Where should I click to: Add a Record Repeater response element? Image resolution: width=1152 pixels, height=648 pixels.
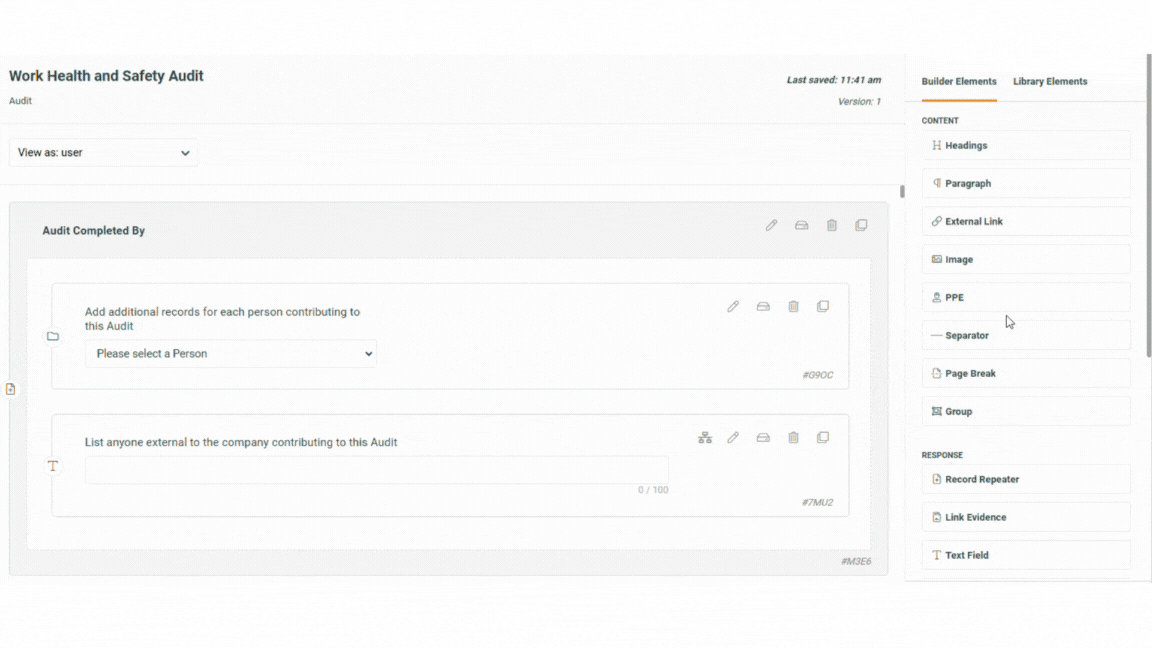1026,480
